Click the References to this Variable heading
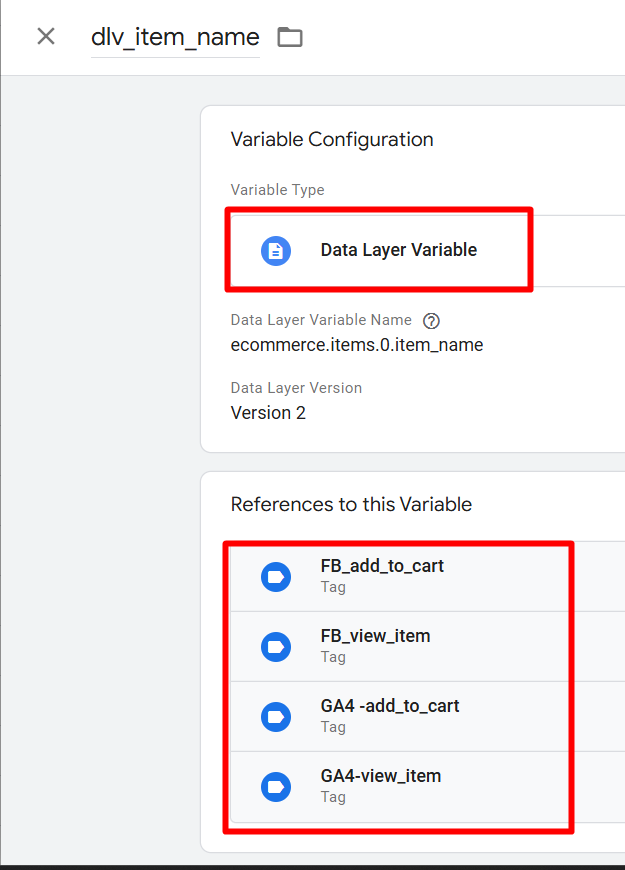 click(x=351, y=504)
